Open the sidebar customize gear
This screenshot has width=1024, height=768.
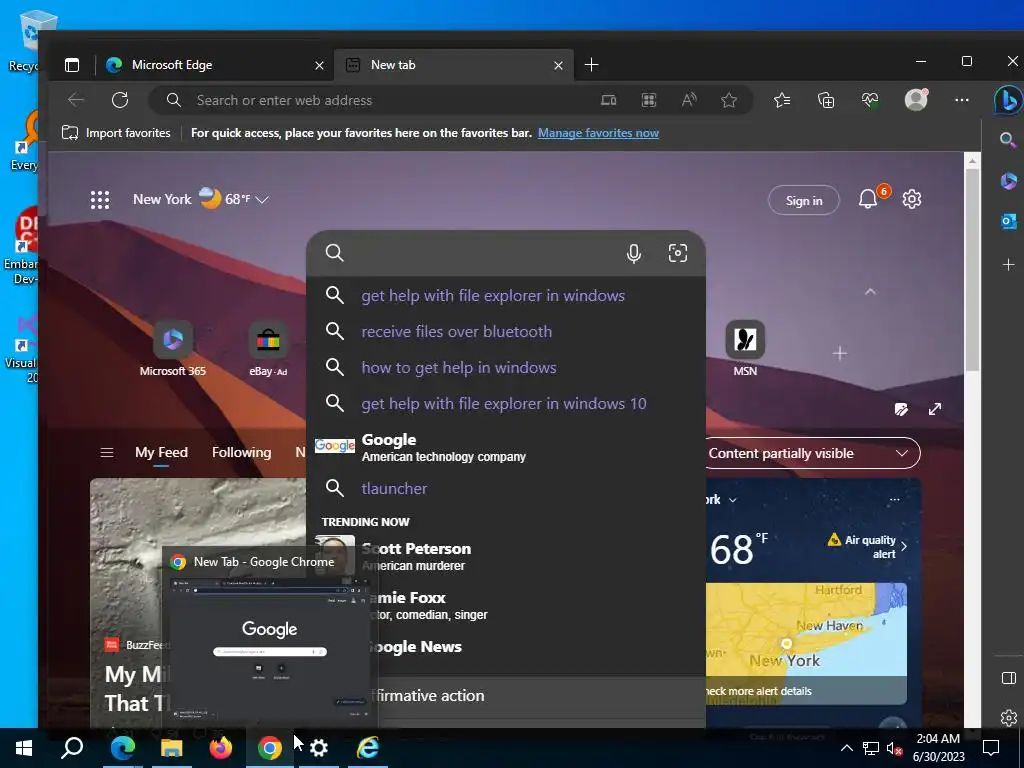pyautogui.click(x=1008, y=718)
